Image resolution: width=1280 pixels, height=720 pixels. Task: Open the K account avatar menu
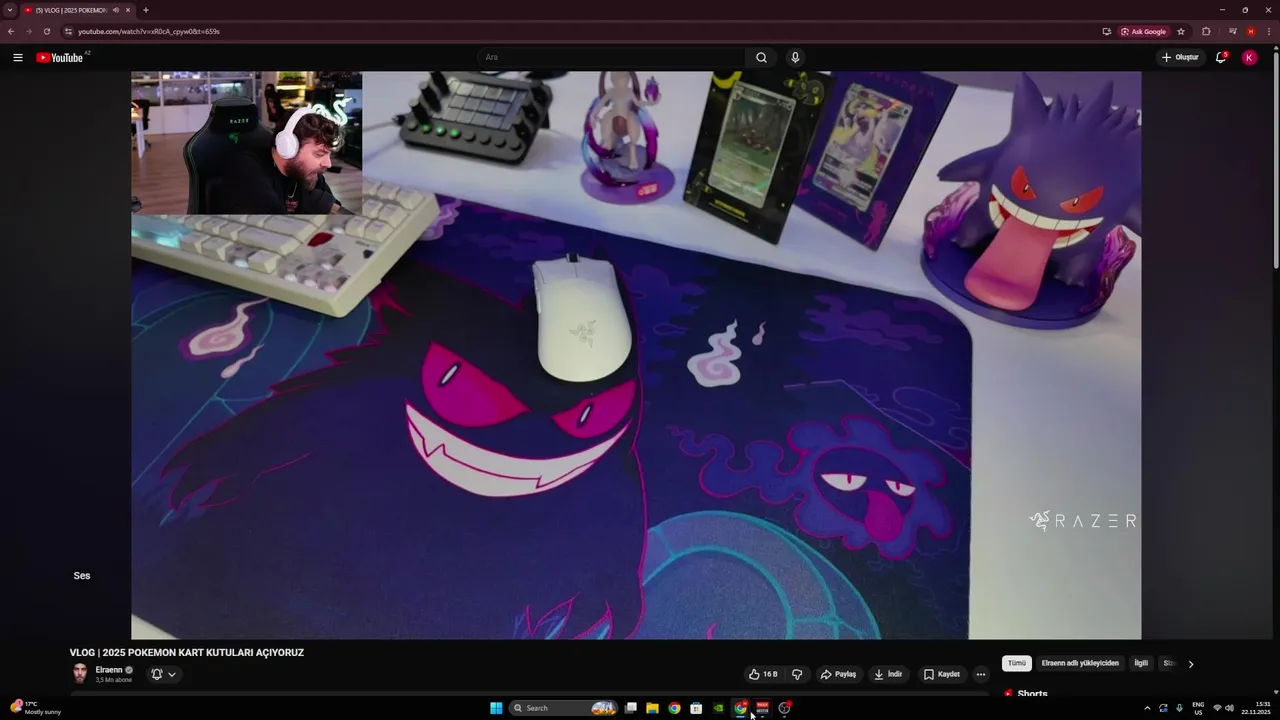click(1249, 57)
